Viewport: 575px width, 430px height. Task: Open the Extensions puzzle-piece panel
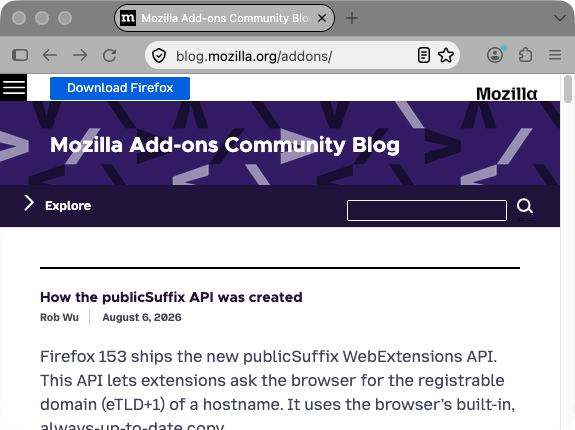525,55
